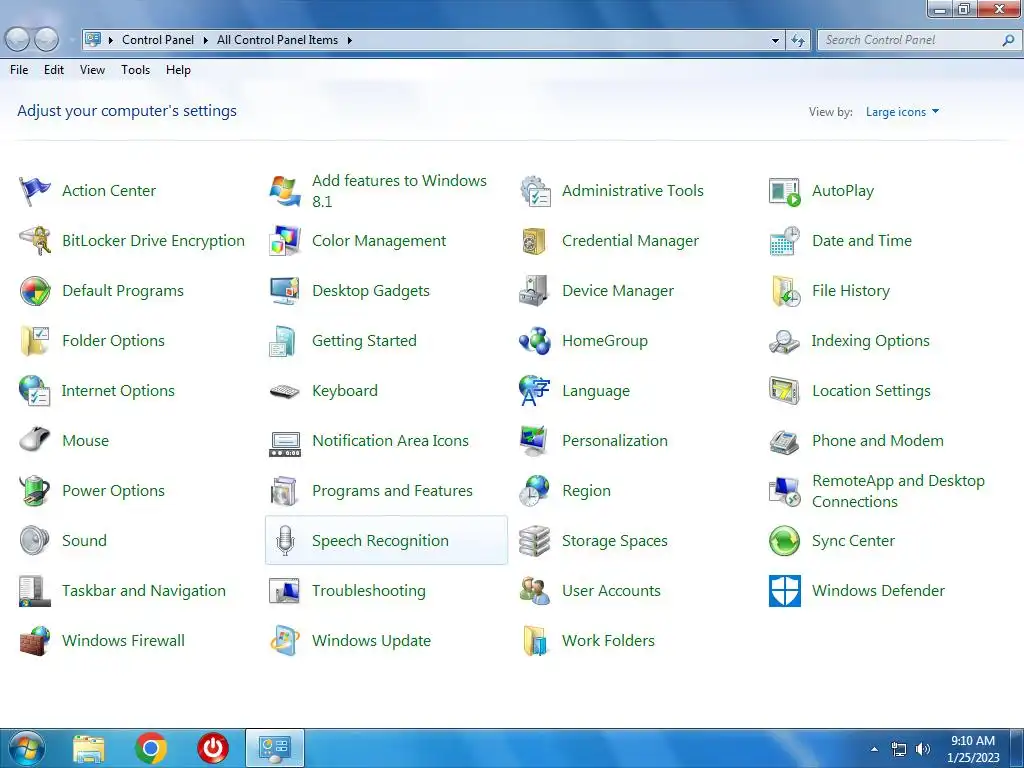This screenshot has width=1024, height=768.
Task: Open the User Accounts icon
Action: tap(535, 590)
